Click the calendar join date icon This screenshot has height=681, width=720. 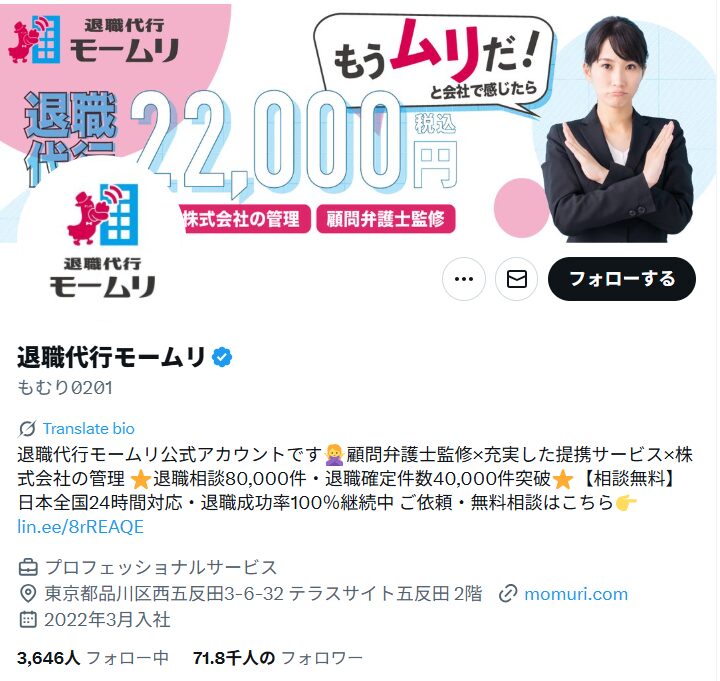(x=28, y=620)
